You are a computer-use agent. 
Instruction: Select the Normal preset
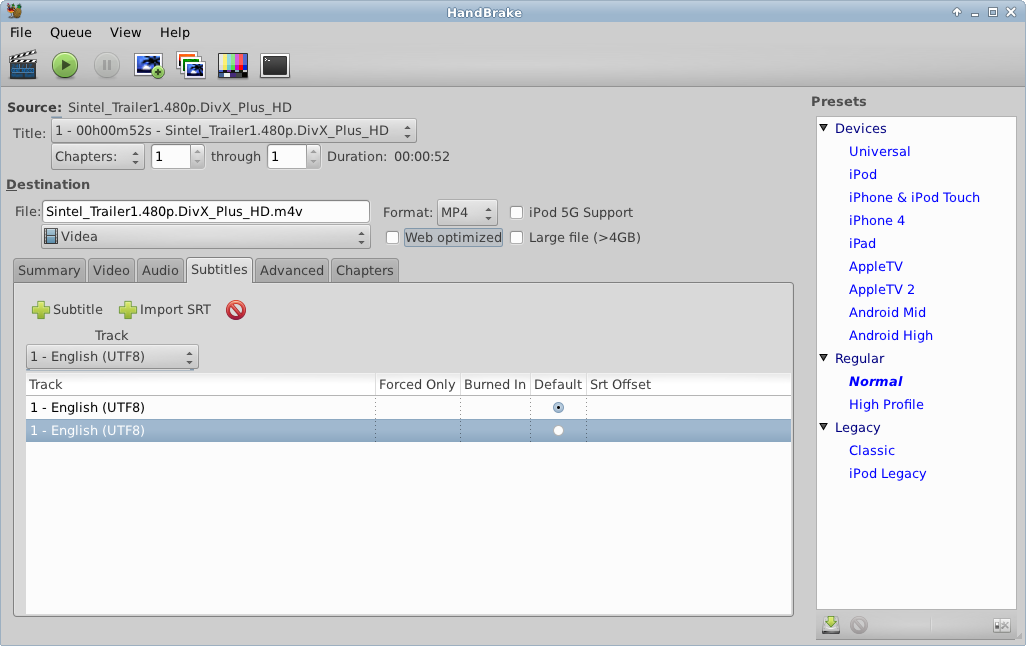(x=876, y=381)
